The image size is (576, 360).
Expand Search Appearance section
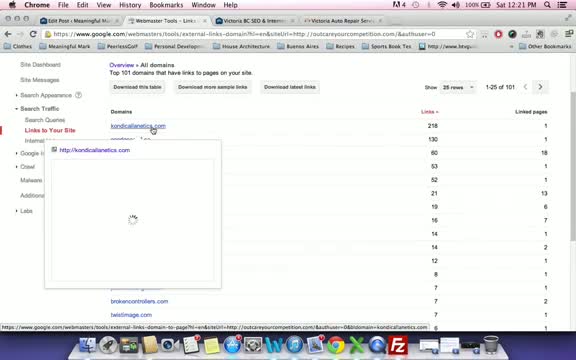tap(17, 95)
